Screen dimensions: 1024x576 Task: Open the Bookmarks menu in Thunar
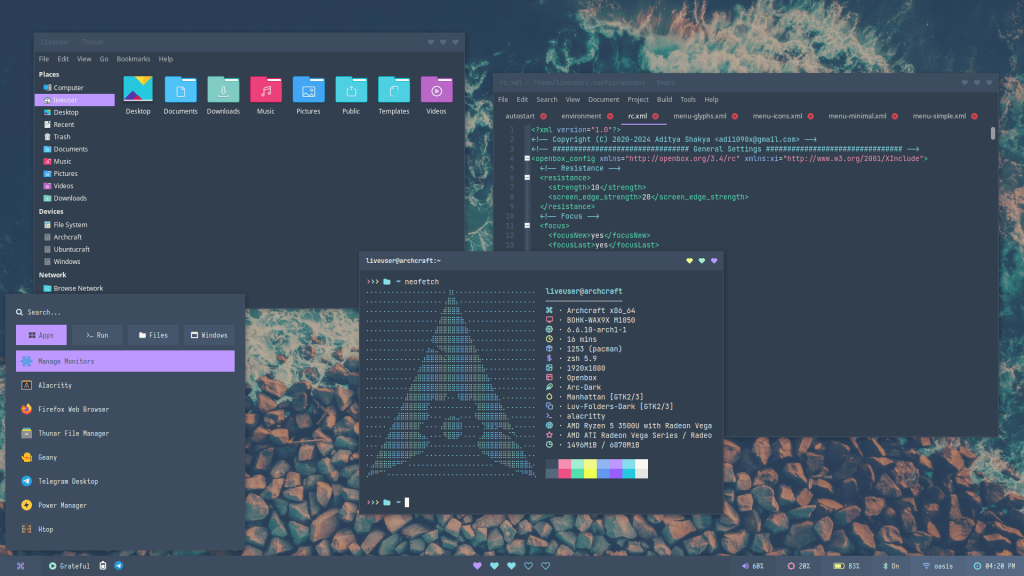(x=132, y=58)
